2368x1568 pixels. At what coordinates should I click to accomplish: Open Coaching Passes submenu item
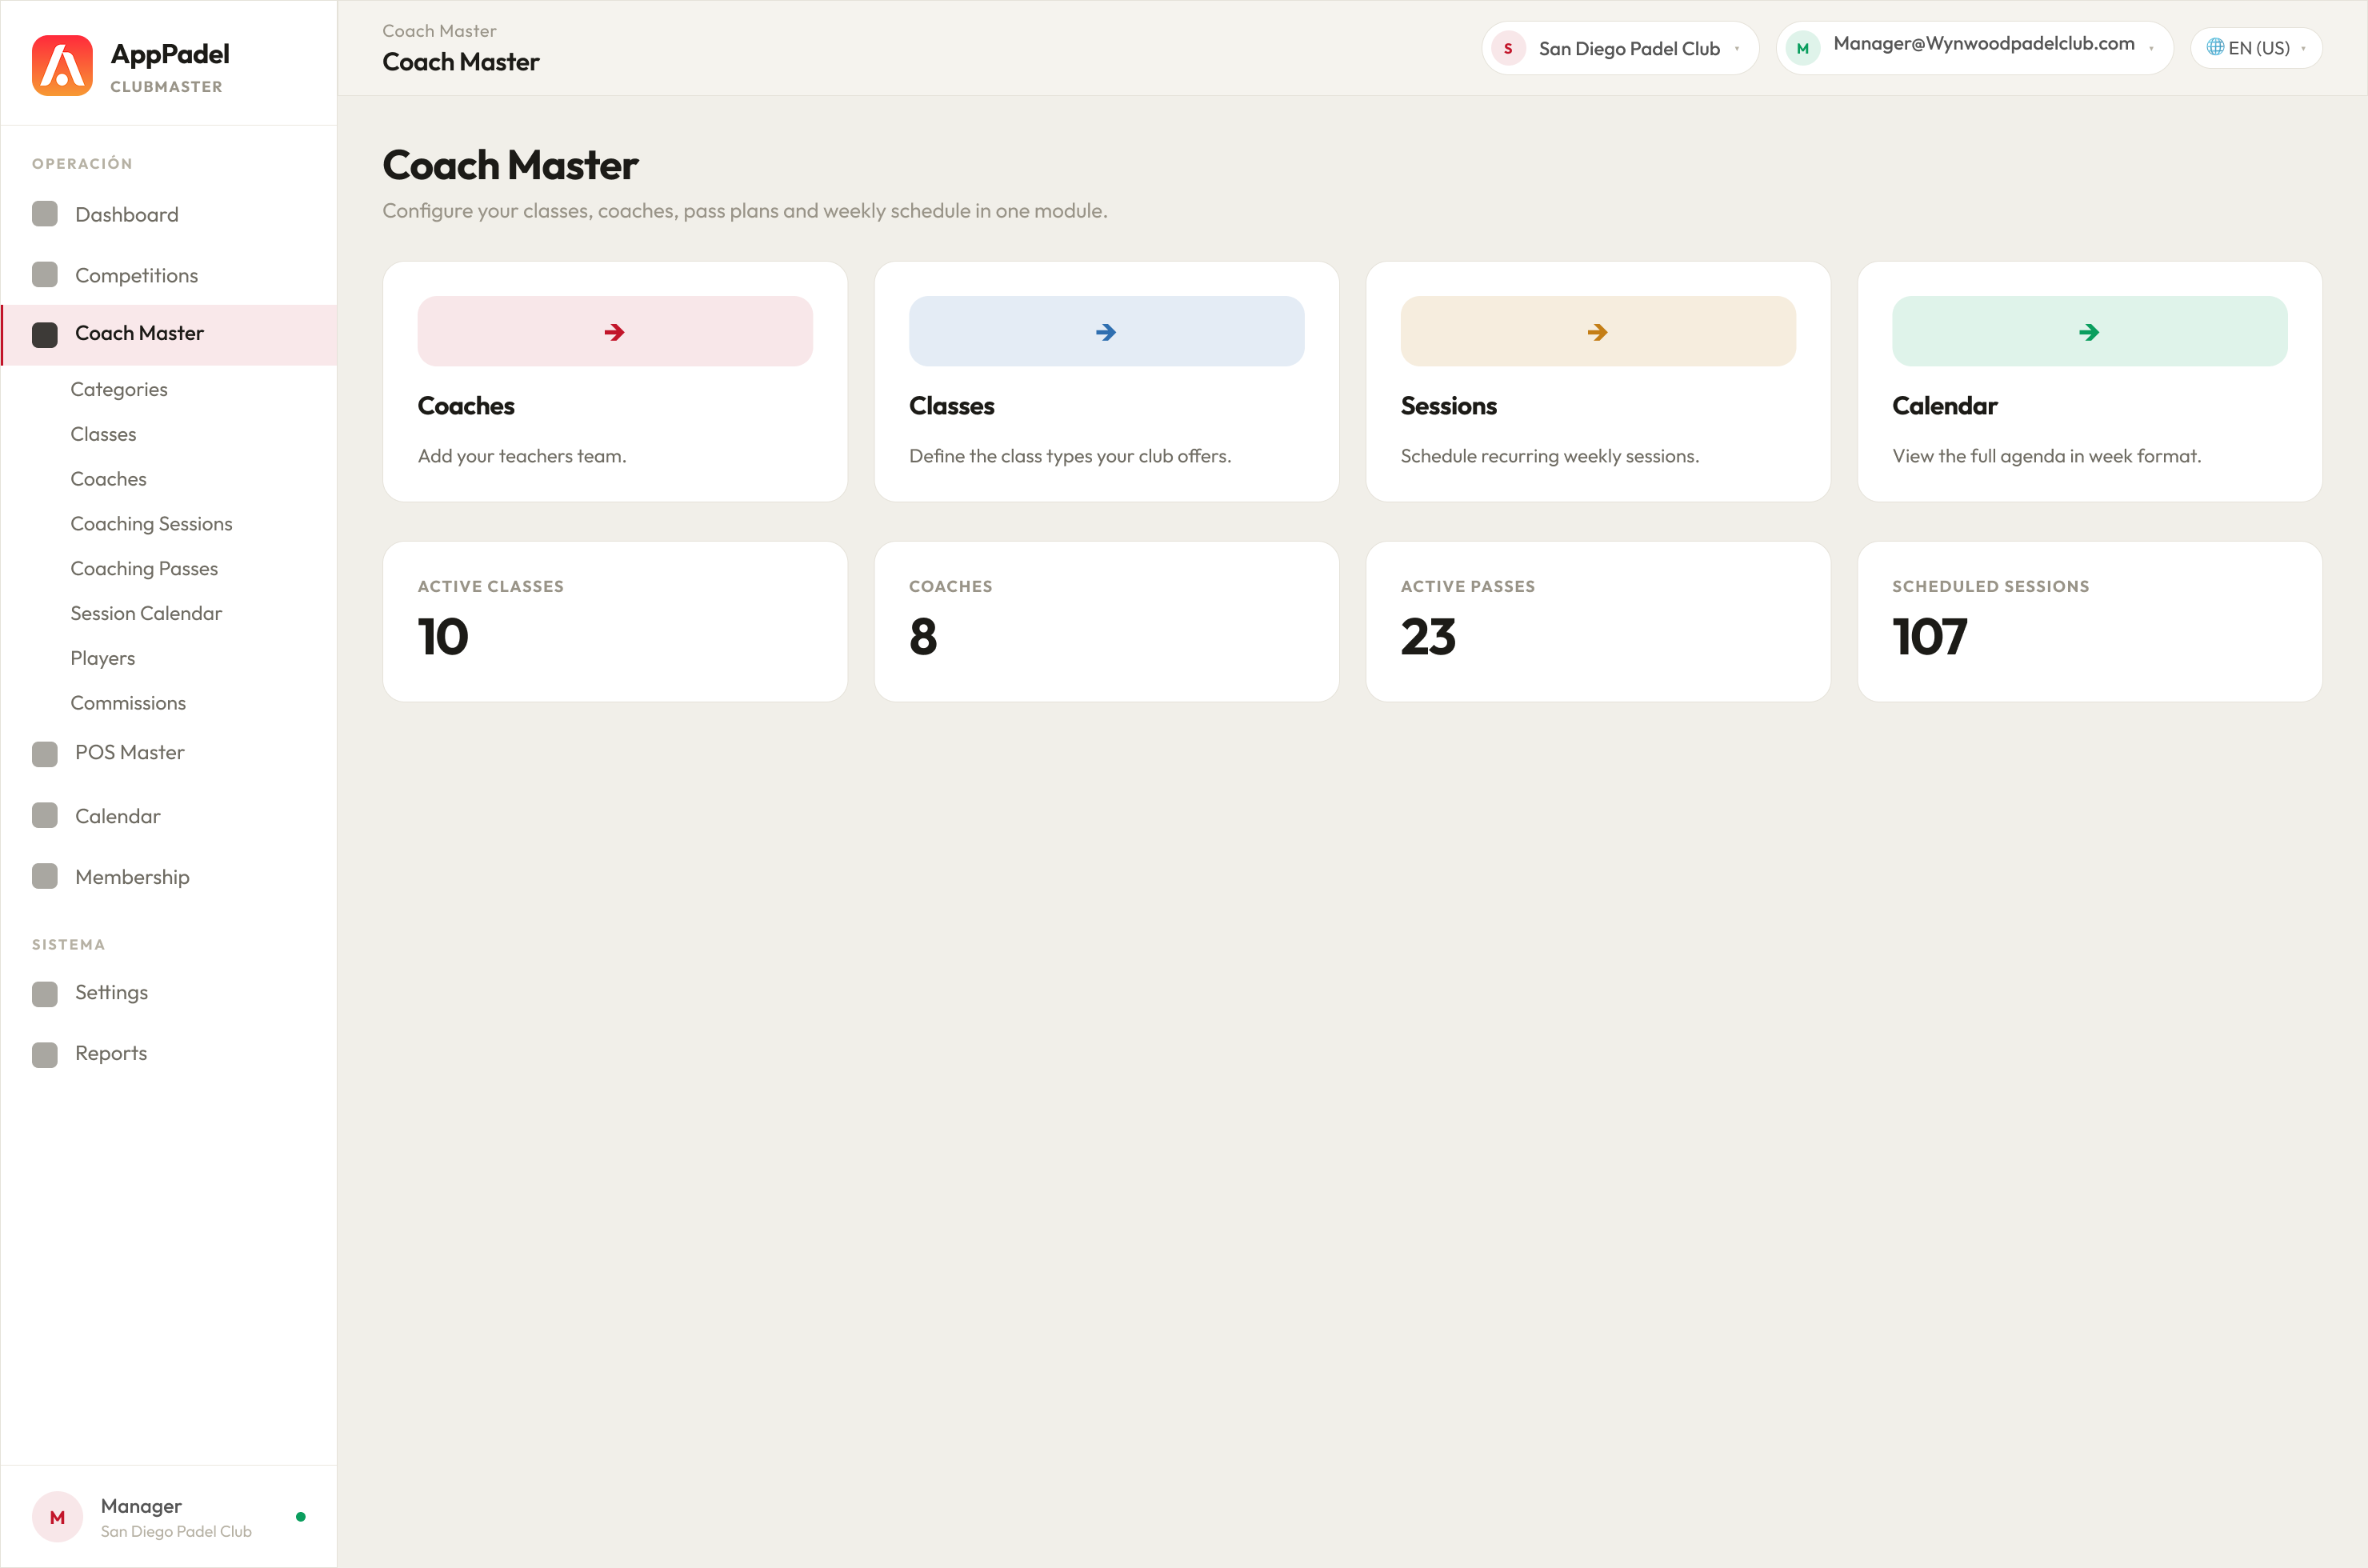[x=144, y=569]
